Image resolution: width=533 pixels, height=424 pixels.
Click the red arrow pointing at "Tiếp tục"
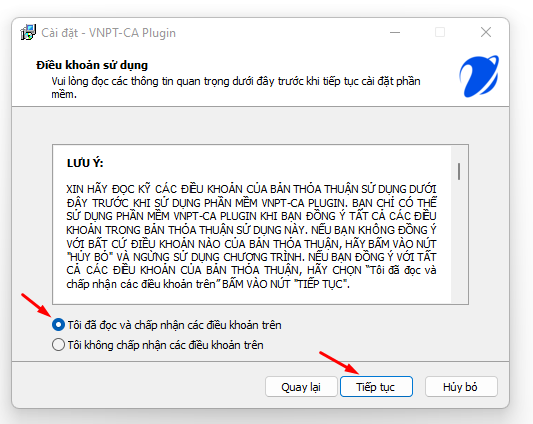coord(339,363)
